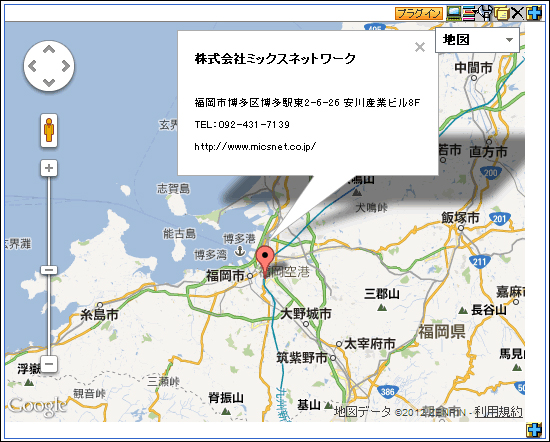Click the 太宰府市 city label
550x442 pixels.
pos(370,344)
